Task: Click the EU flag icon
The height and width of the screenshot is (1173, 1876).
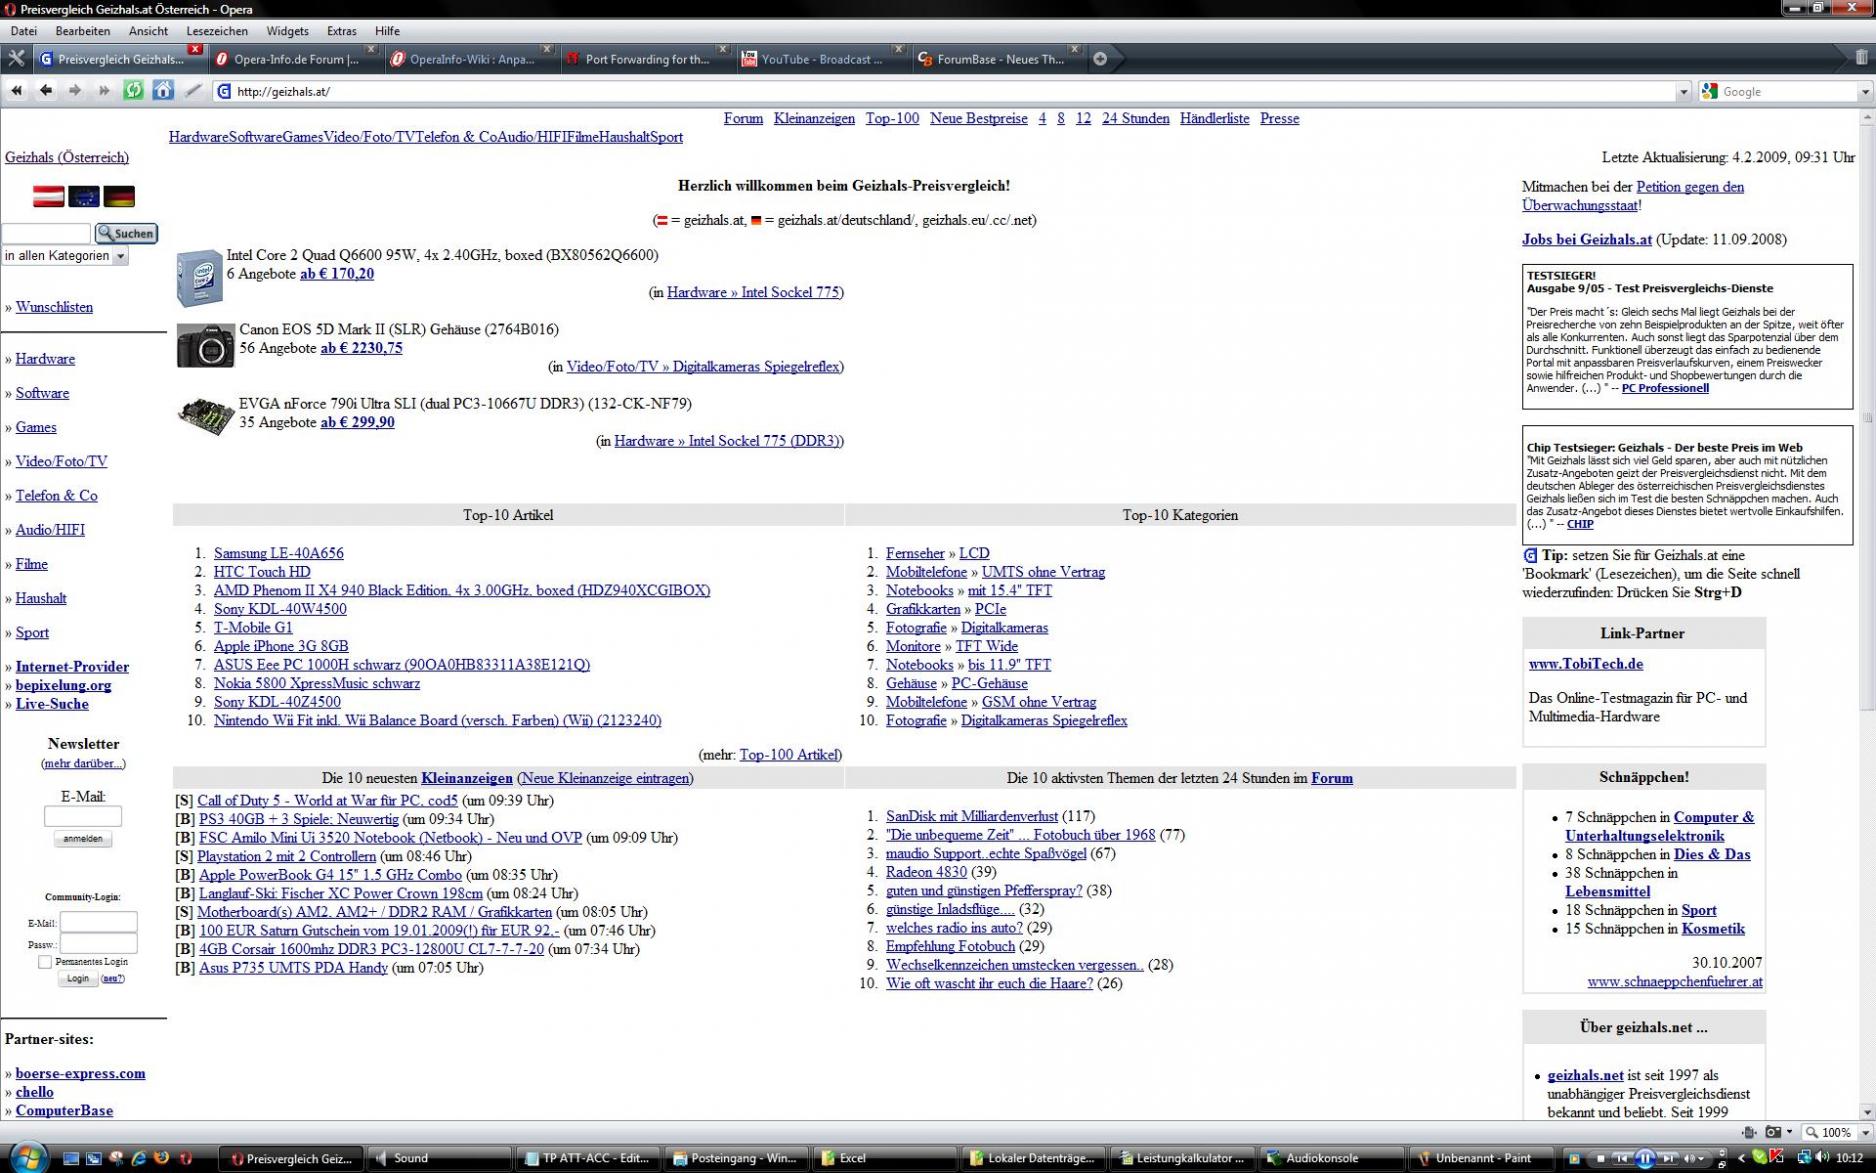Action: [84, 197]
